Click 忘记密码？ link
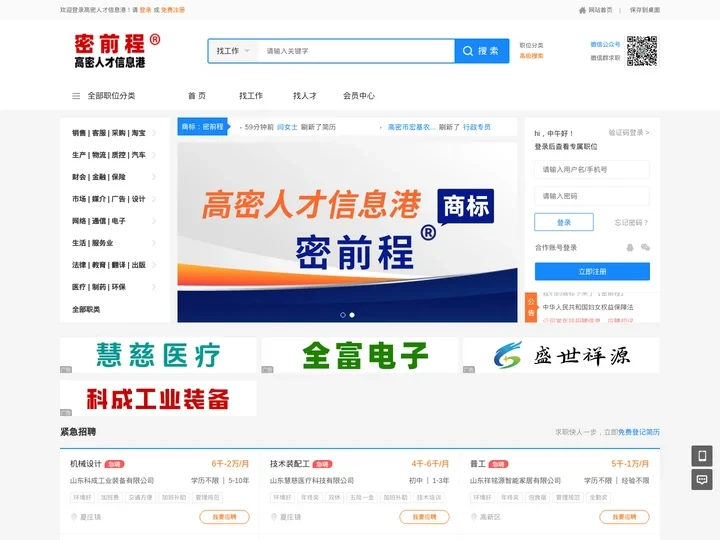720x540 pixels. [x=631, y=223]
